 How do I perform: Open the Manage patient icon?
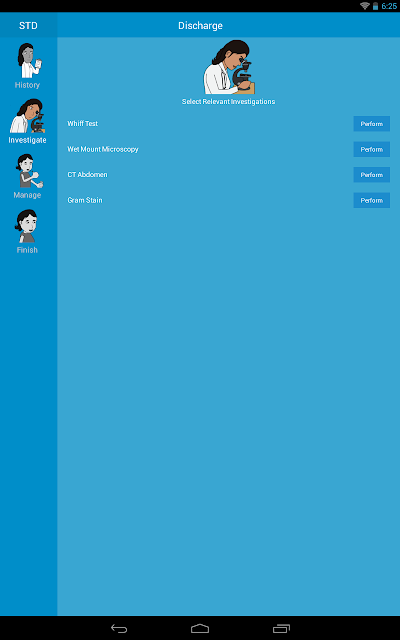pyautogui.click(x=29, y=171)
